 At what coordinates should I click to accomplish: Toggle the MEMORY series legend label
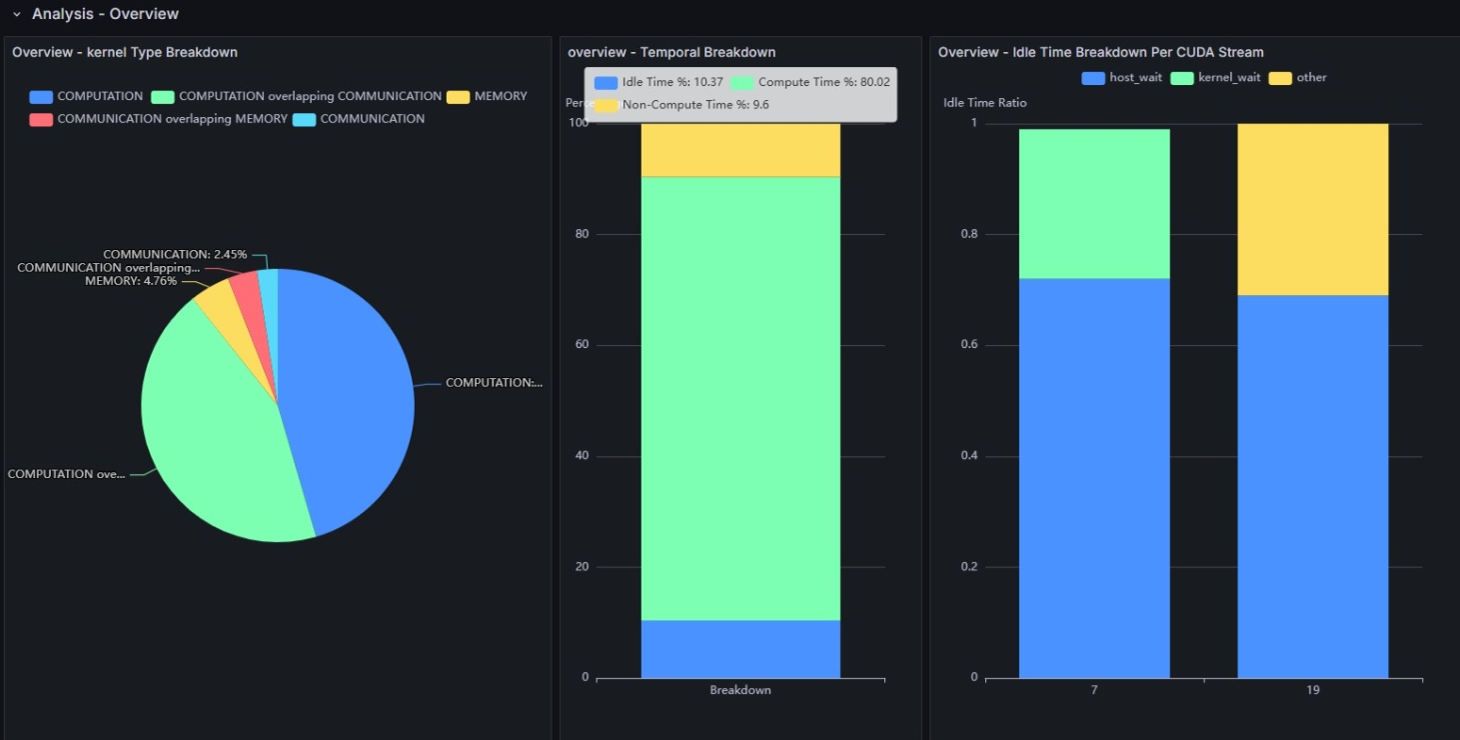tap(500, 97)
